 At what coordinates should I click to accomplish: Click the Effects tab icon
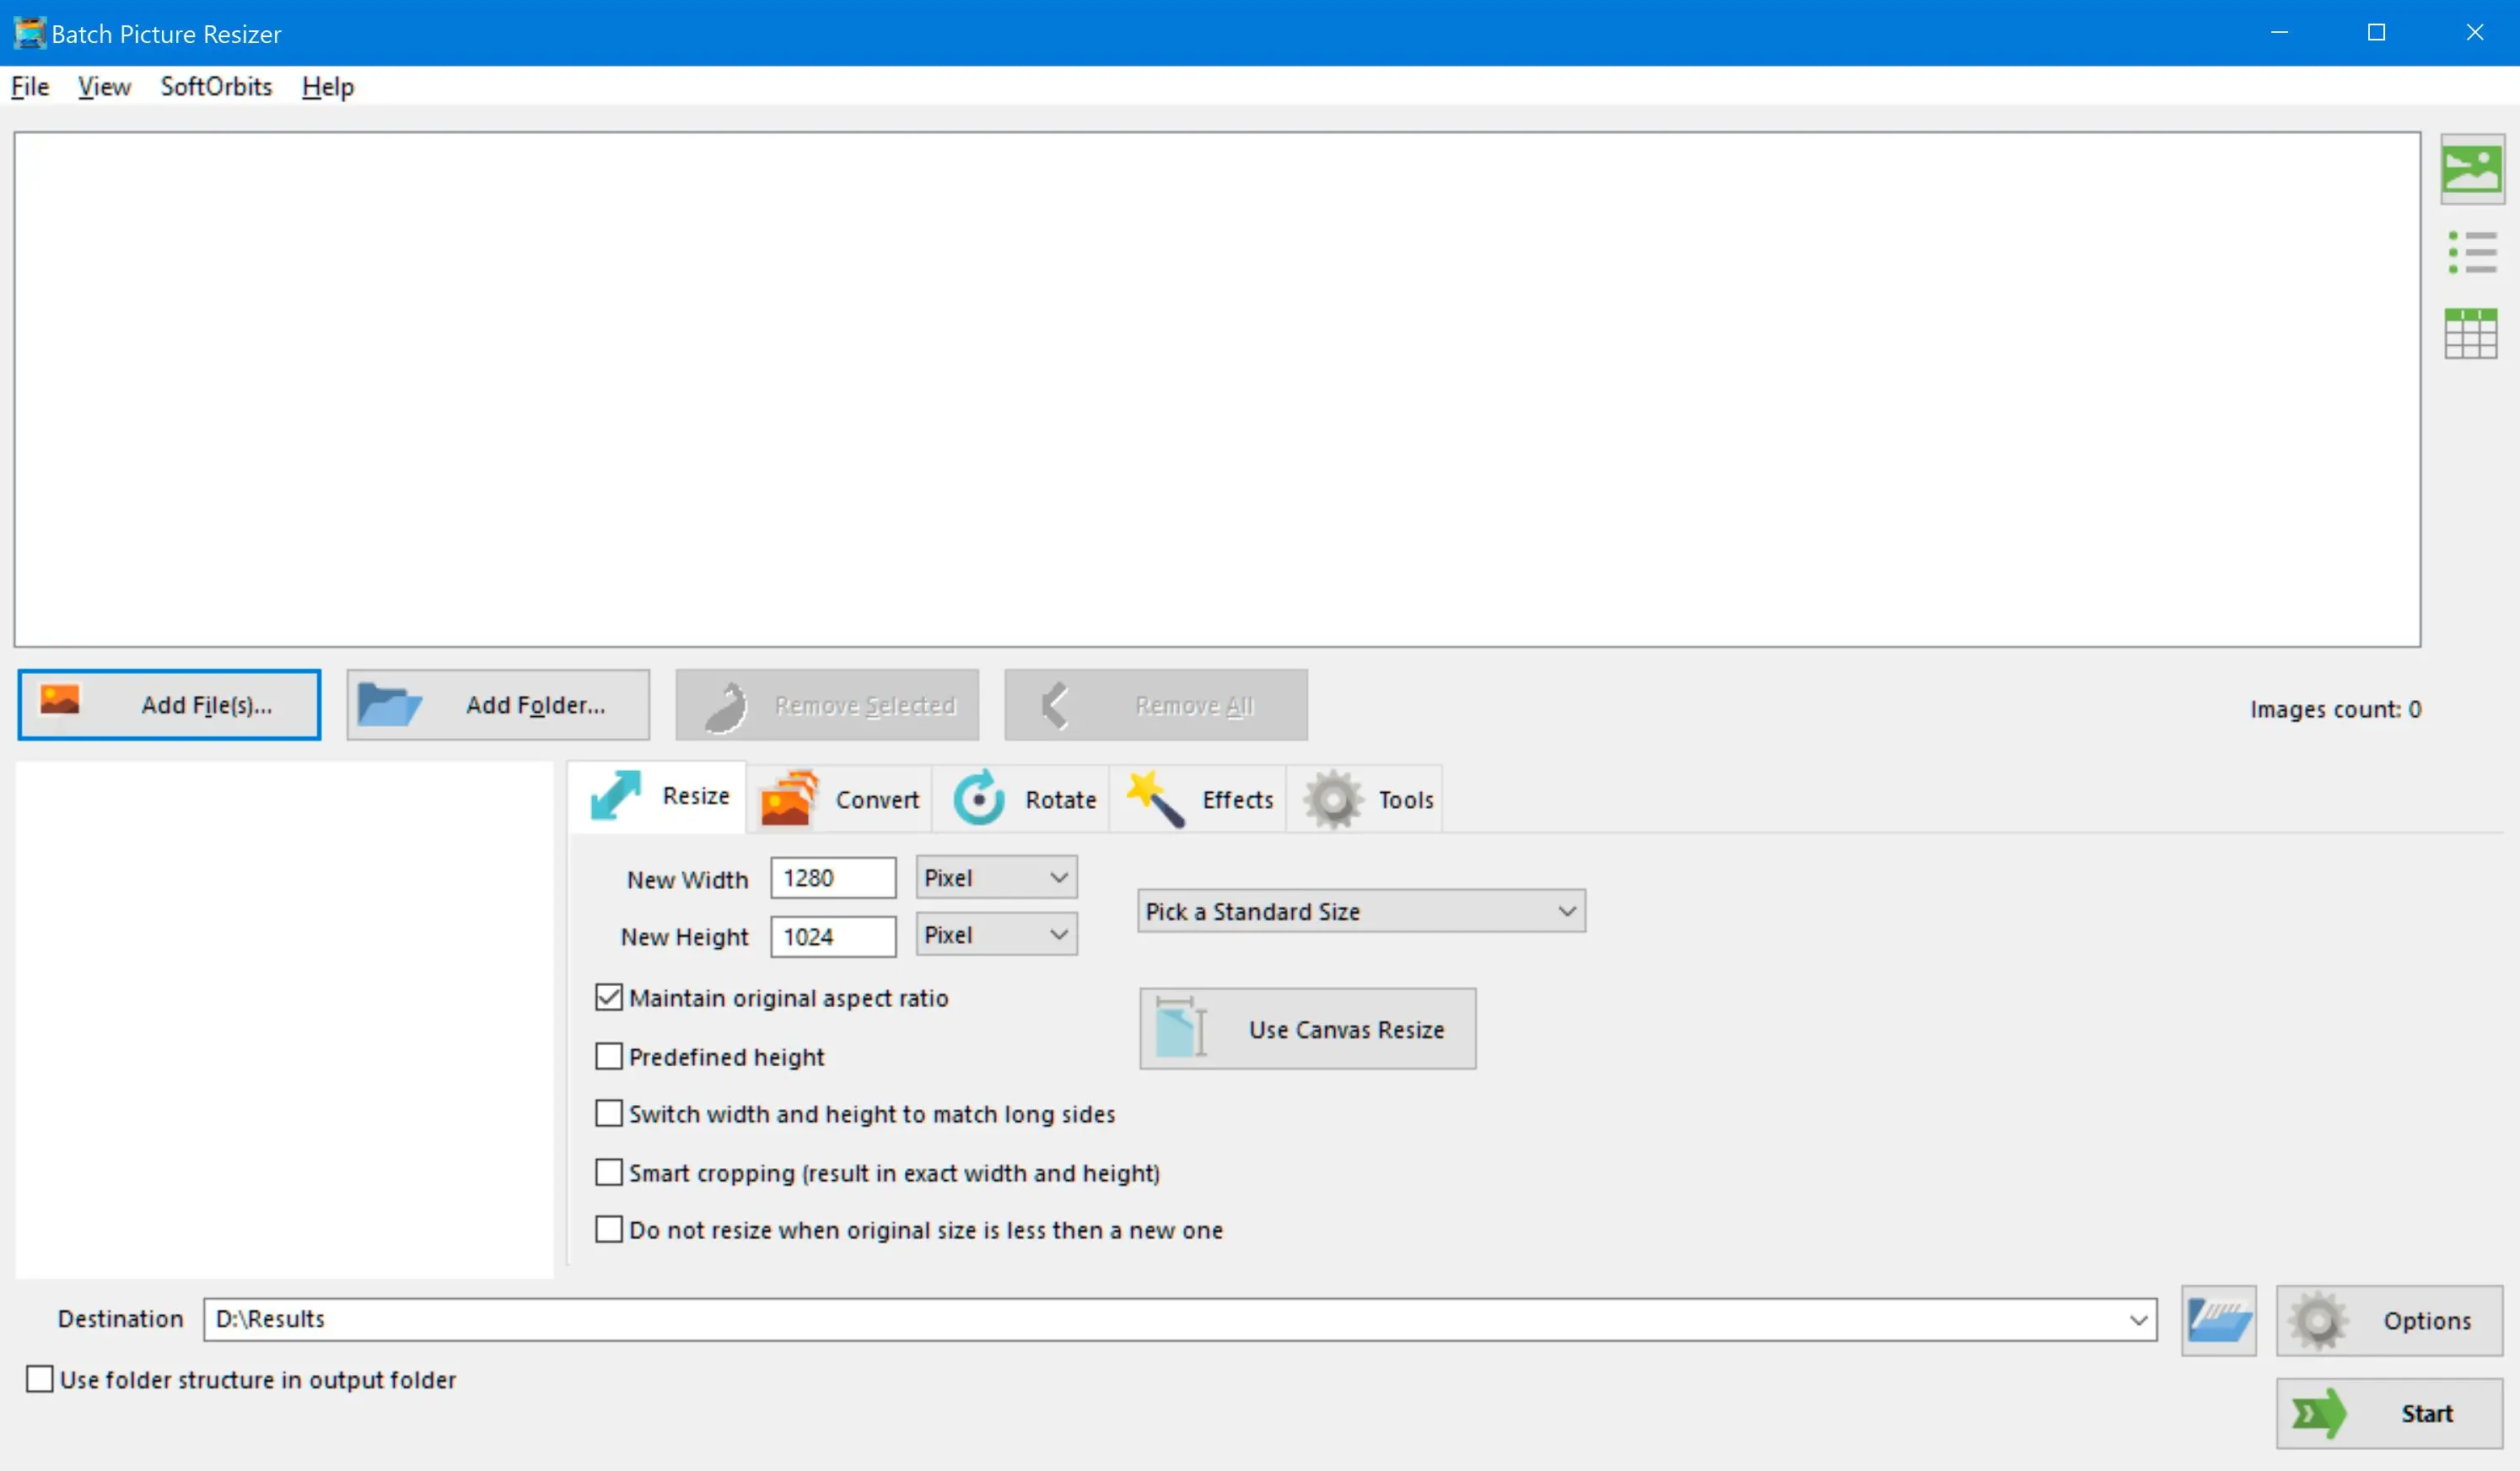point(1153,797)
